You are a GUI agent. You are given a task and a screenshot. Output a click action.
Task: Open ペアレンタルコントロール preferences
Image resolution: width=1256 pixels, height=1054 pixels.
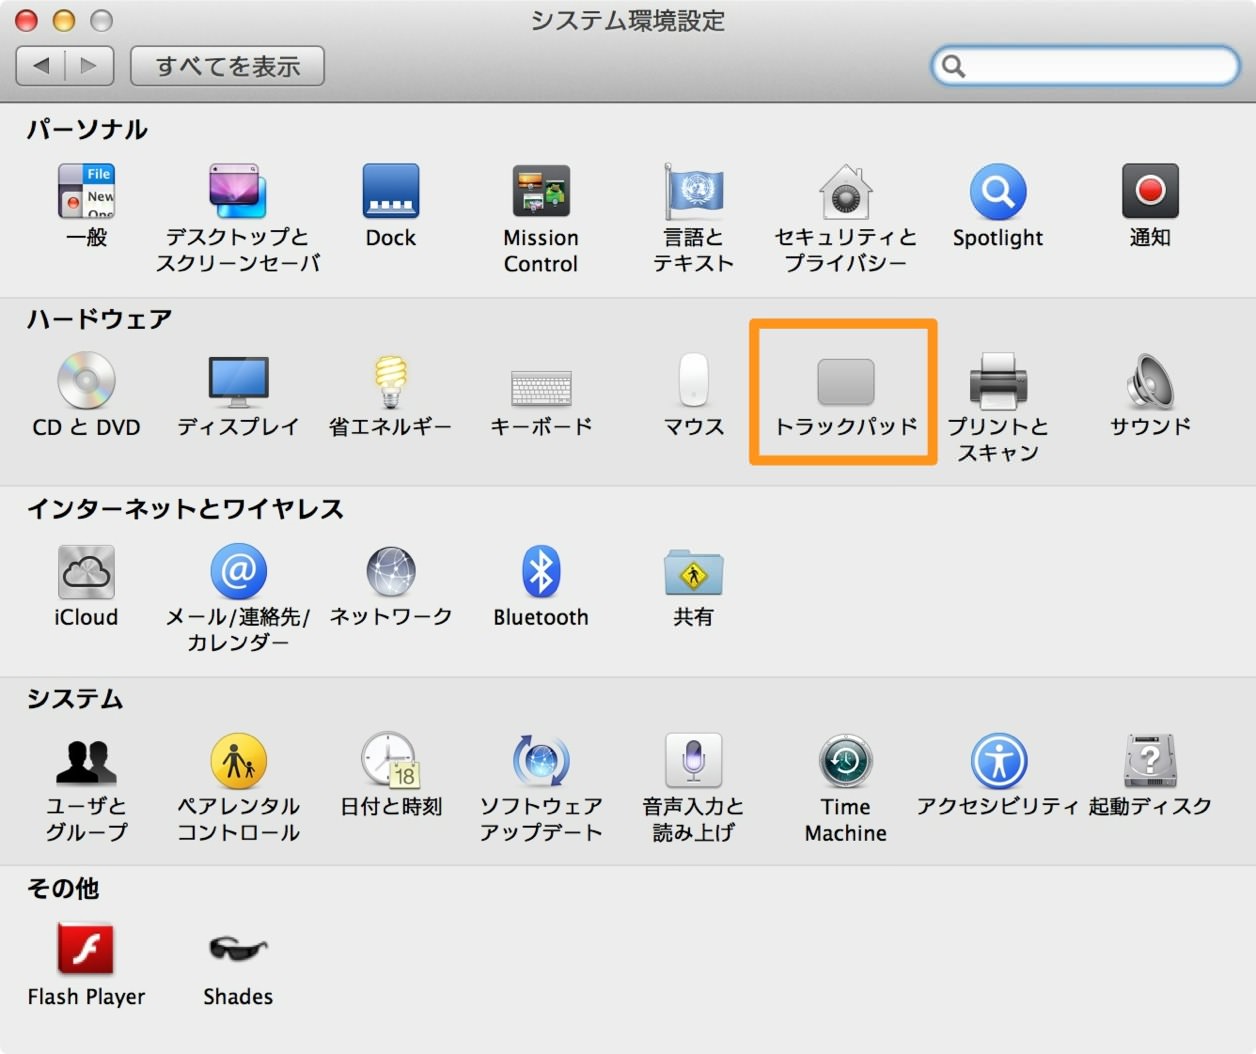point(238,761)
